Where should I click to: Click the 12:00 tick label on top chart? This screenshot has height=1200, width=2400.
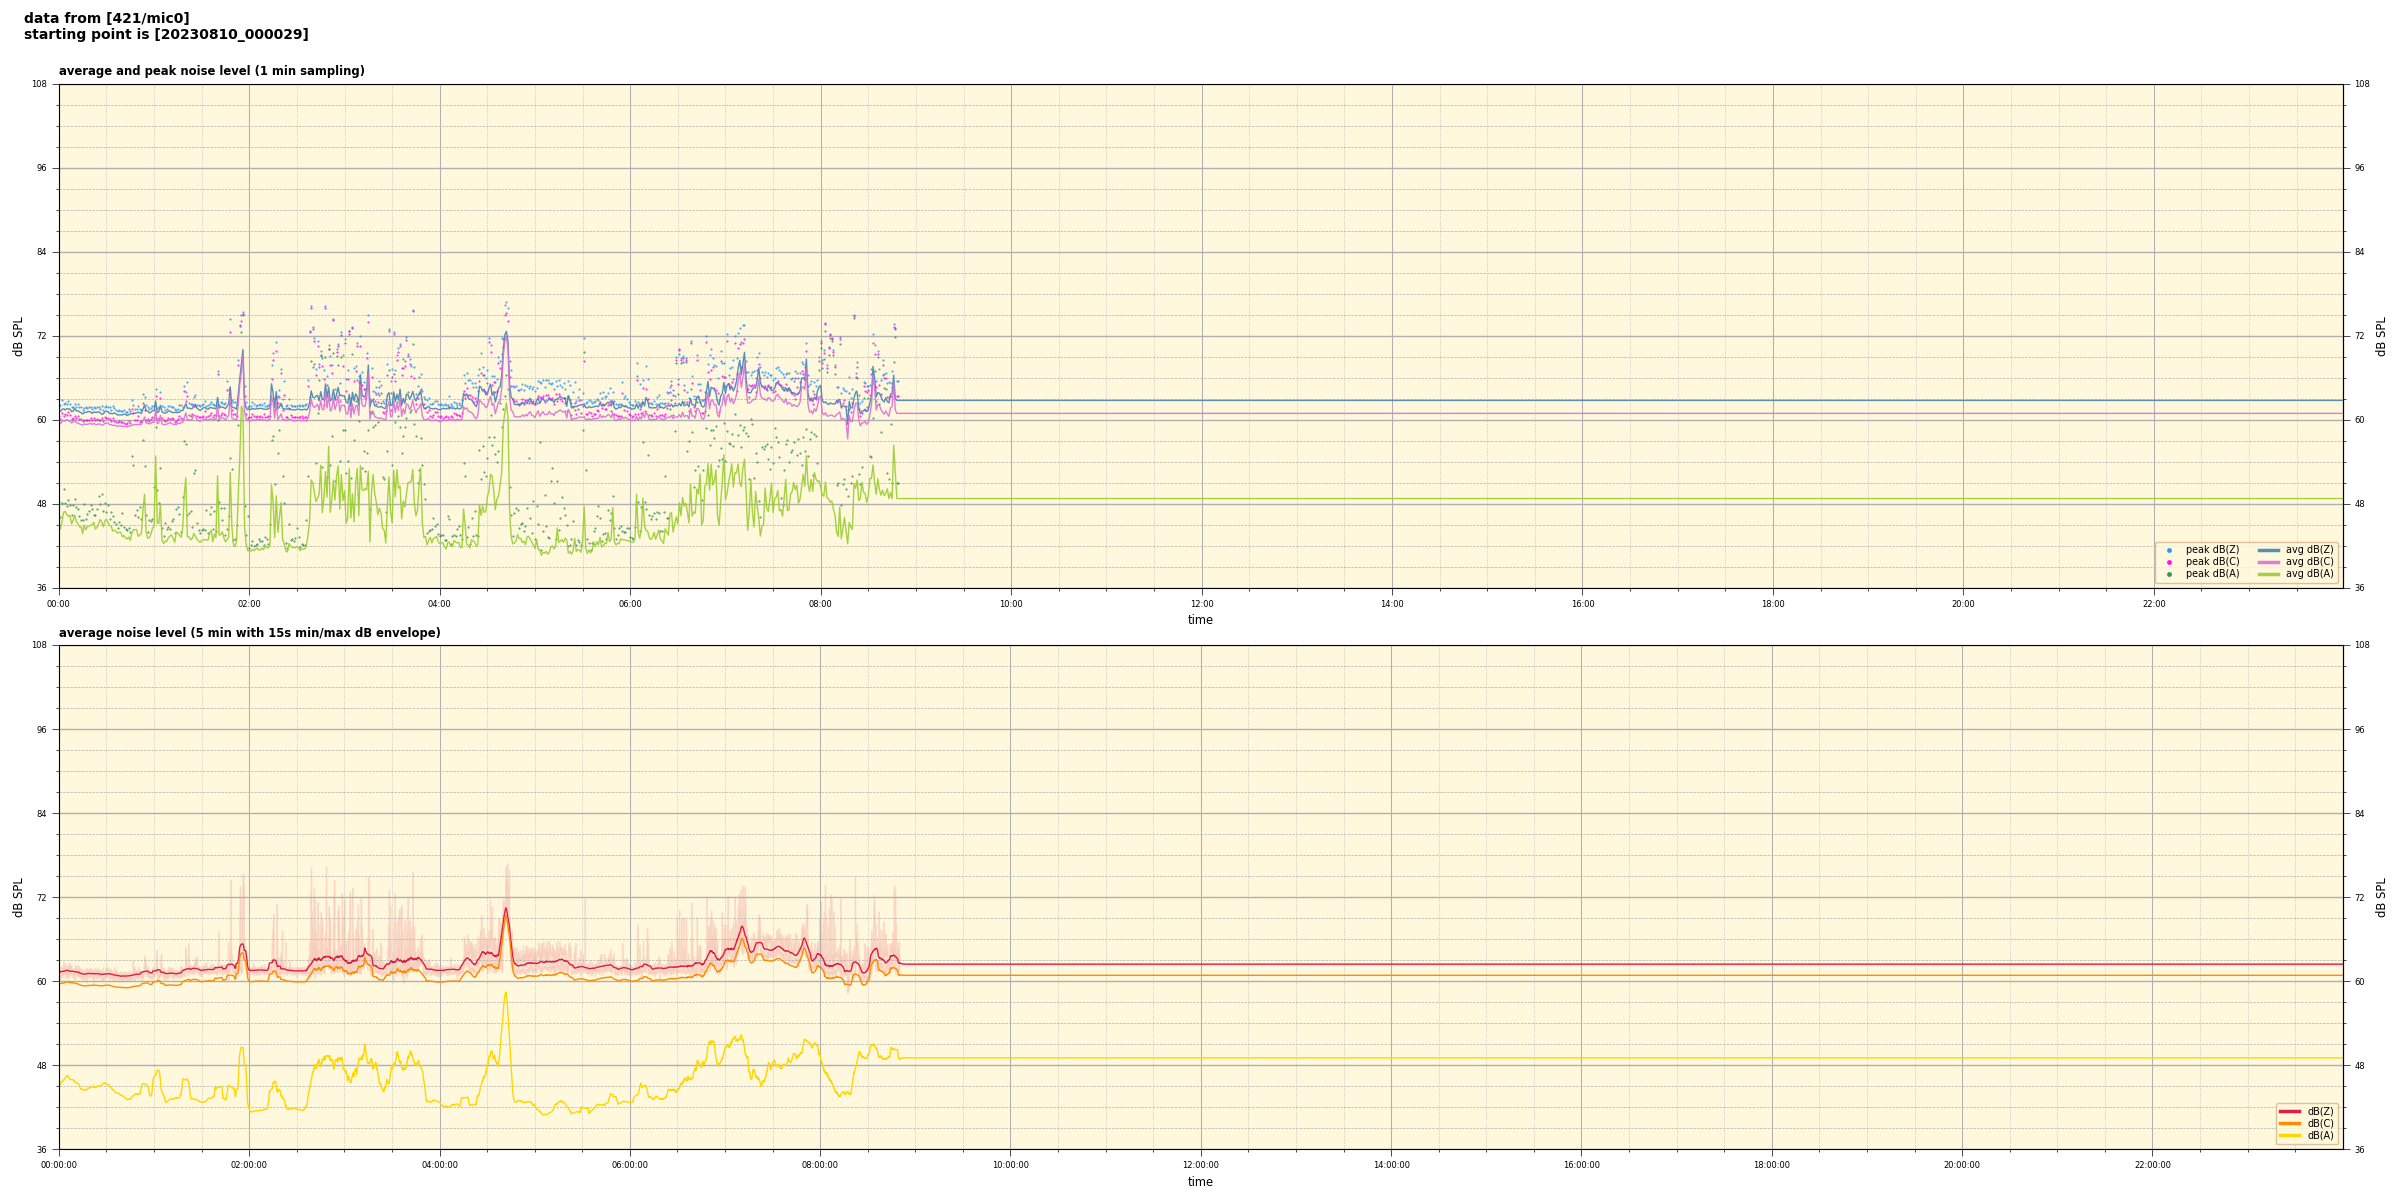[1201, 604]
